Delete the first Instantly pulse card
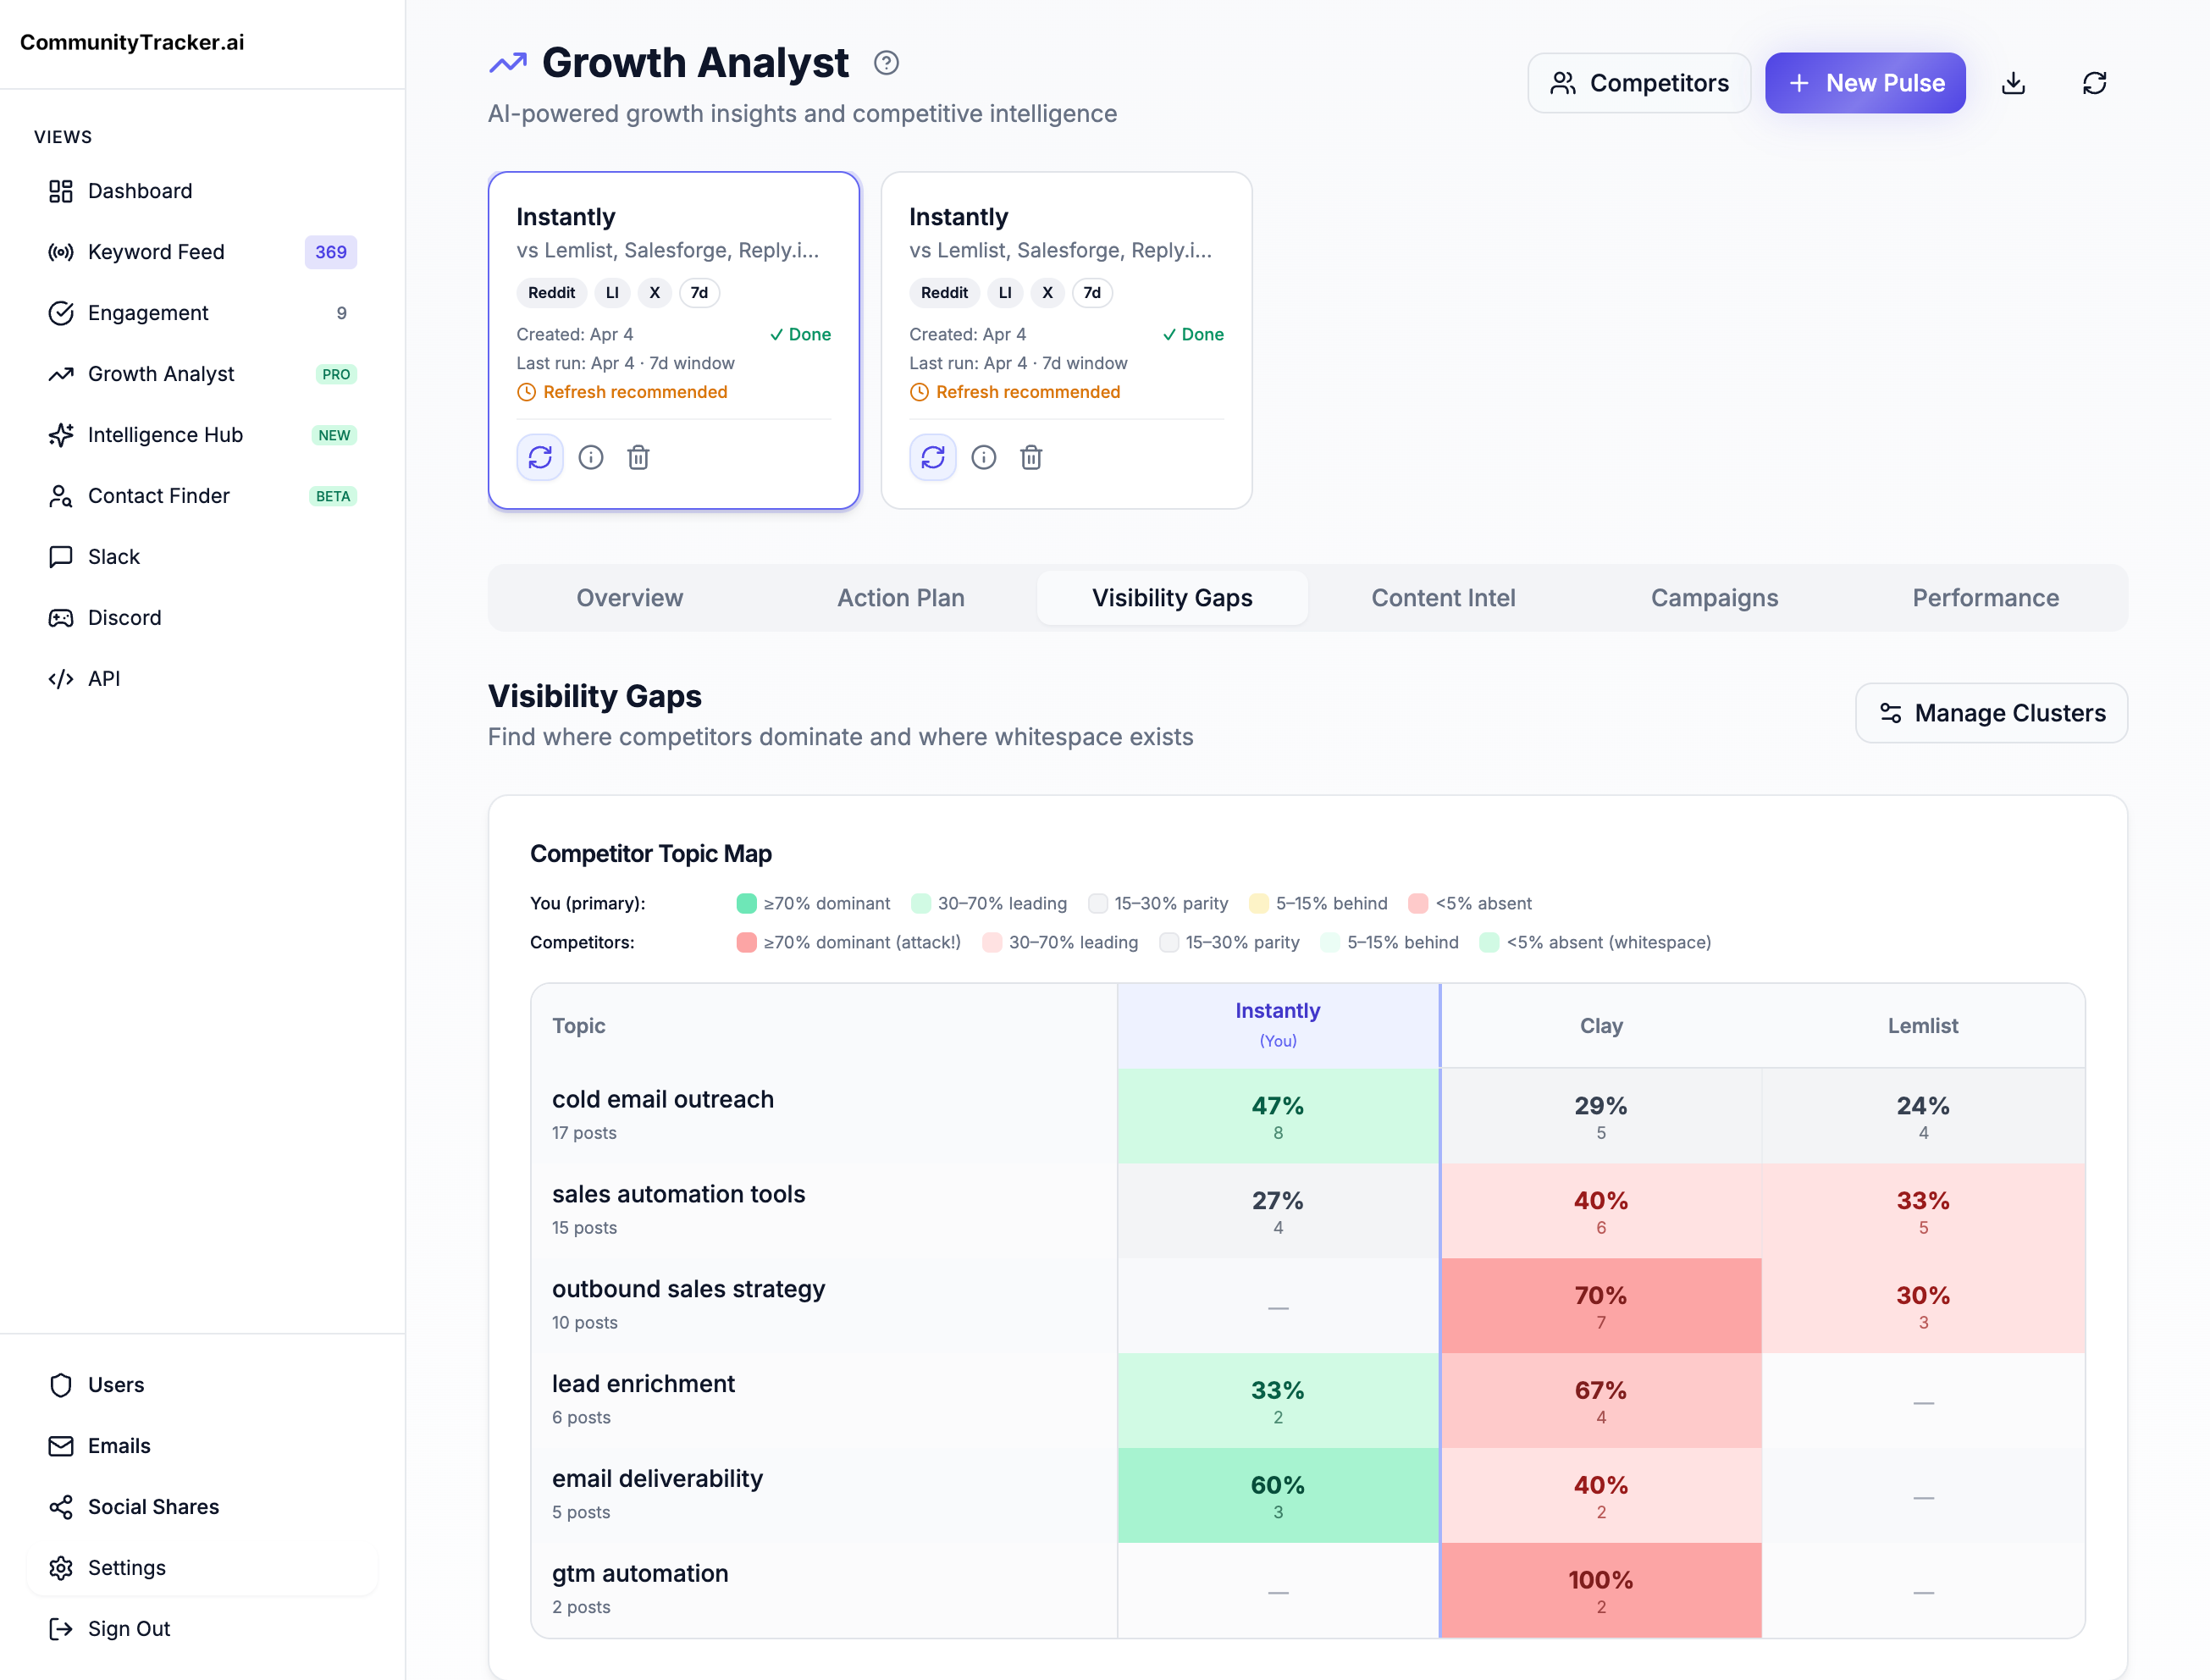The width and height of the screenshot is (2210, 1680). (638, 457)
